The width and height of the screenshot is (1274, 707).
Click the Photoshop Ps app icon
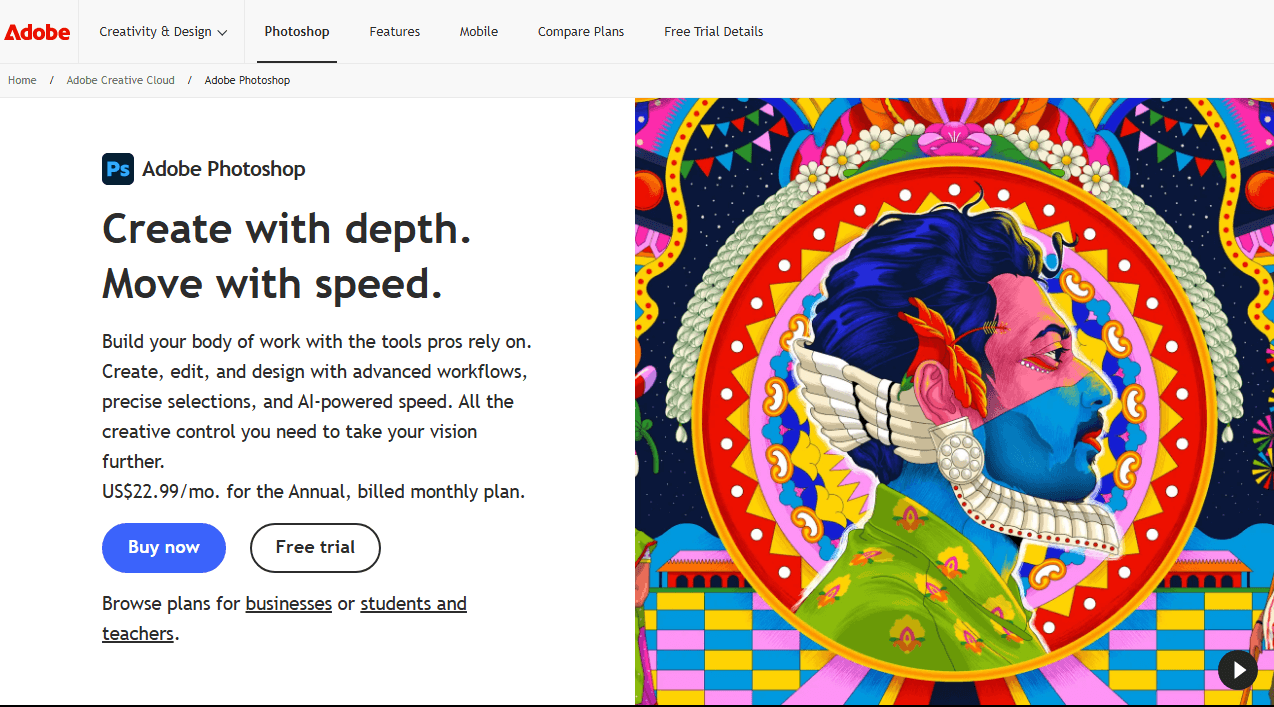[118, 169]
